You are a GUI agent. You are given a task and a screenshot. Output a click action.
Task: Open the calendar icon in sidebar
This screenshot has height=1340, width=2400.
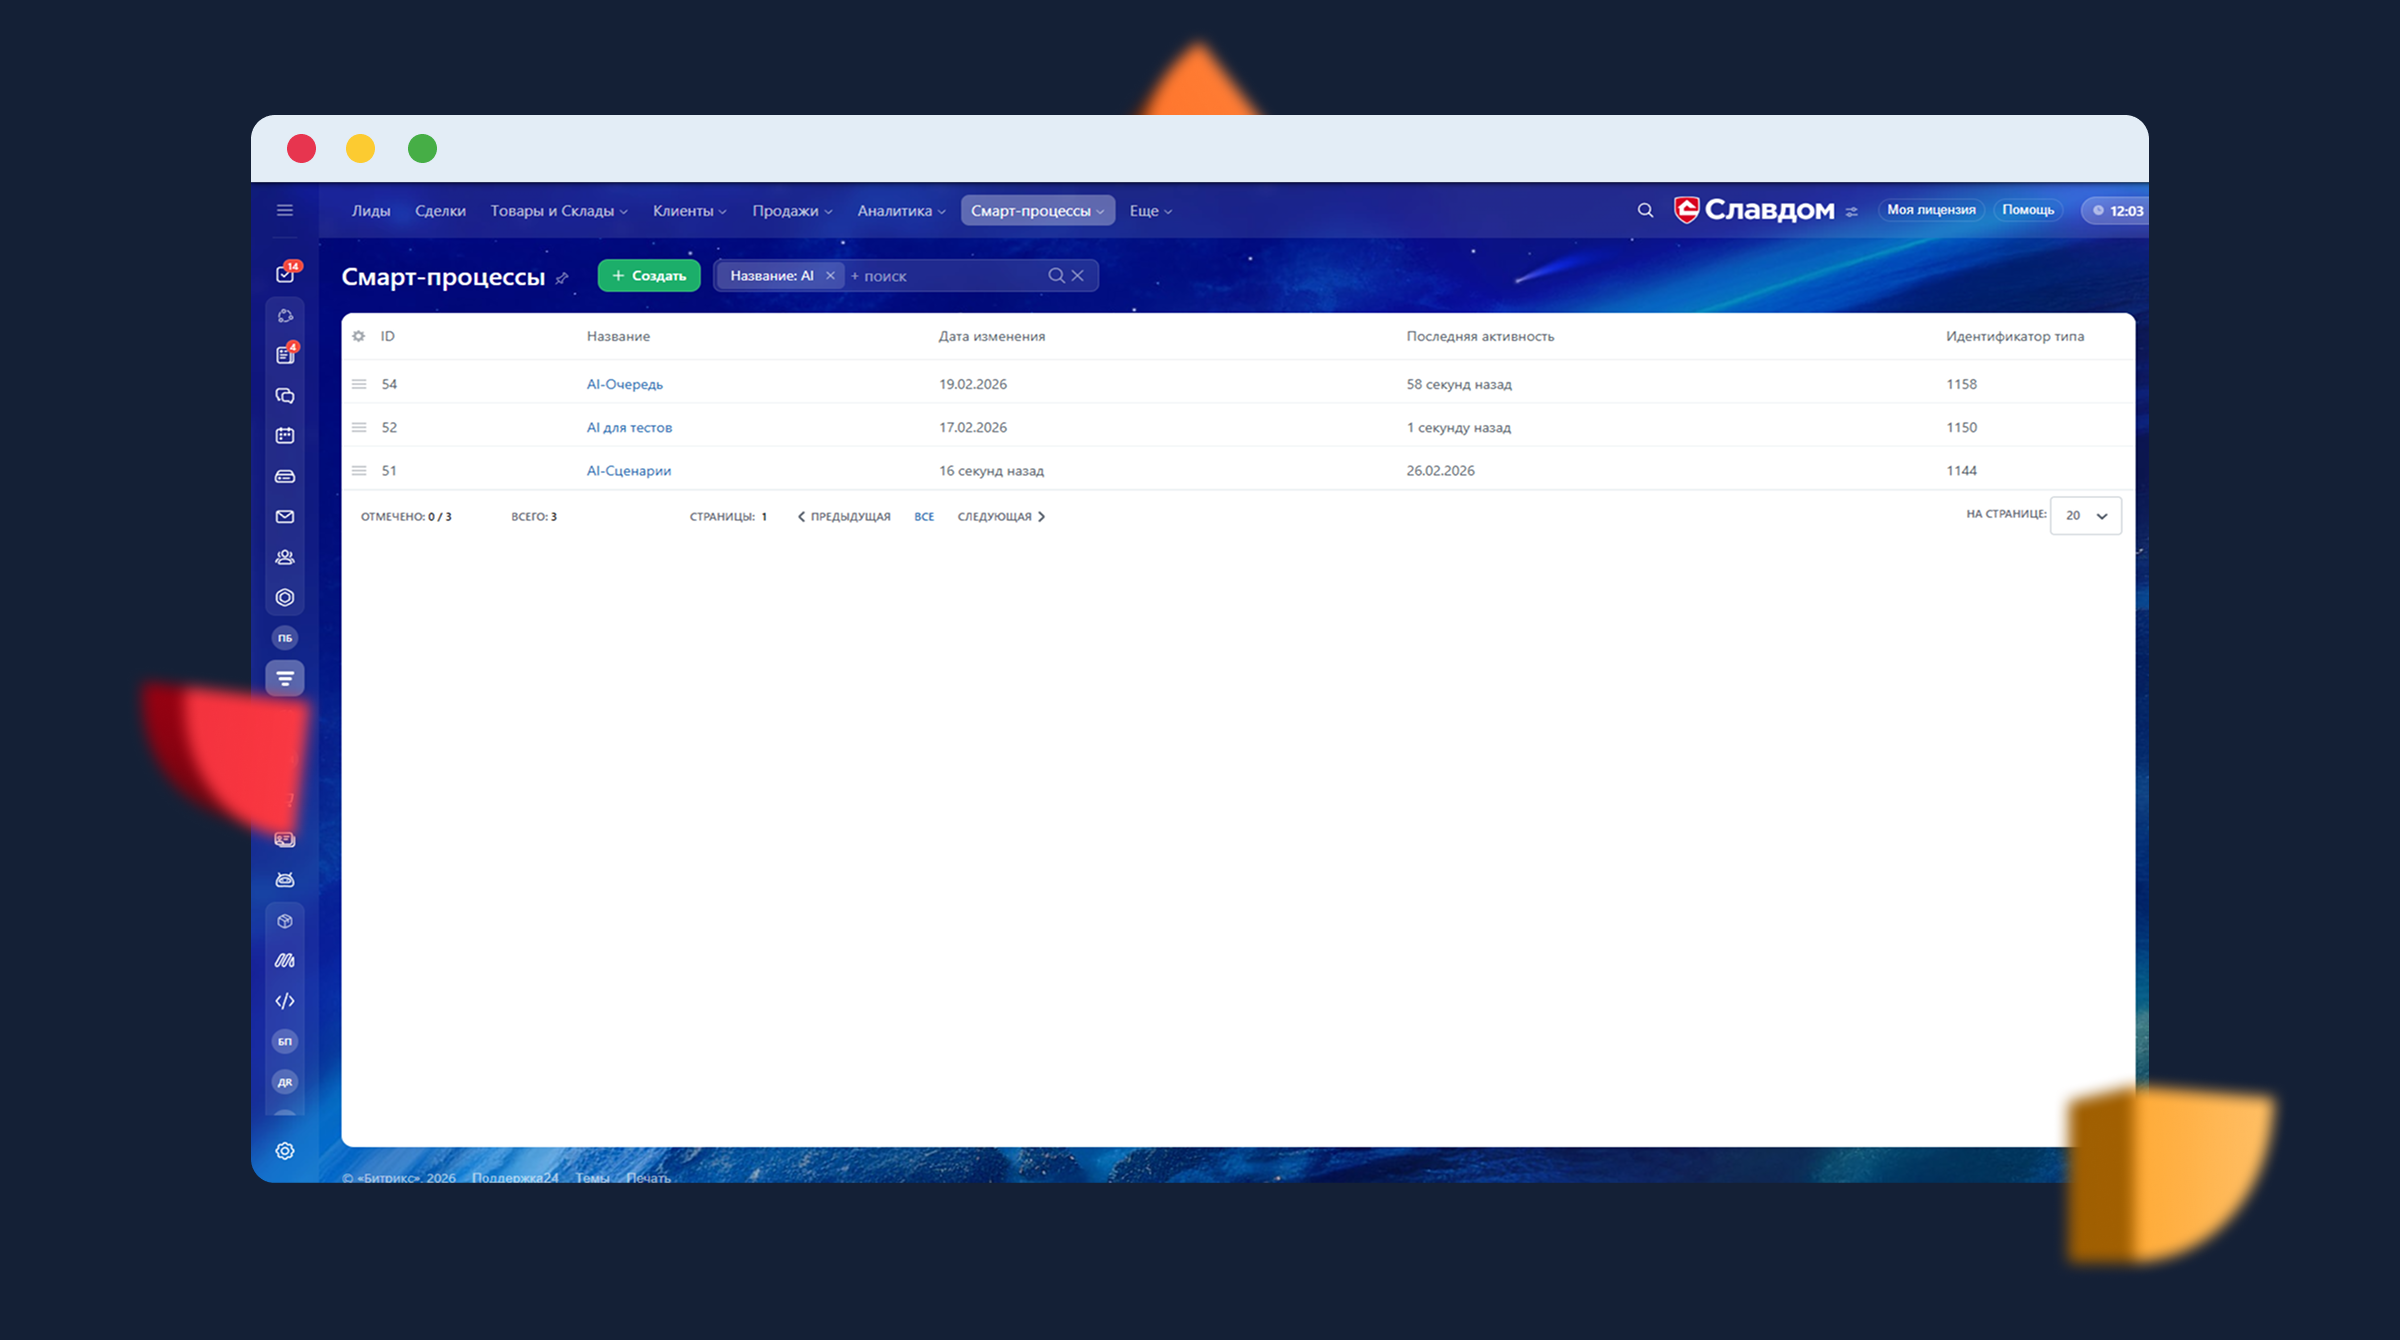285,436
